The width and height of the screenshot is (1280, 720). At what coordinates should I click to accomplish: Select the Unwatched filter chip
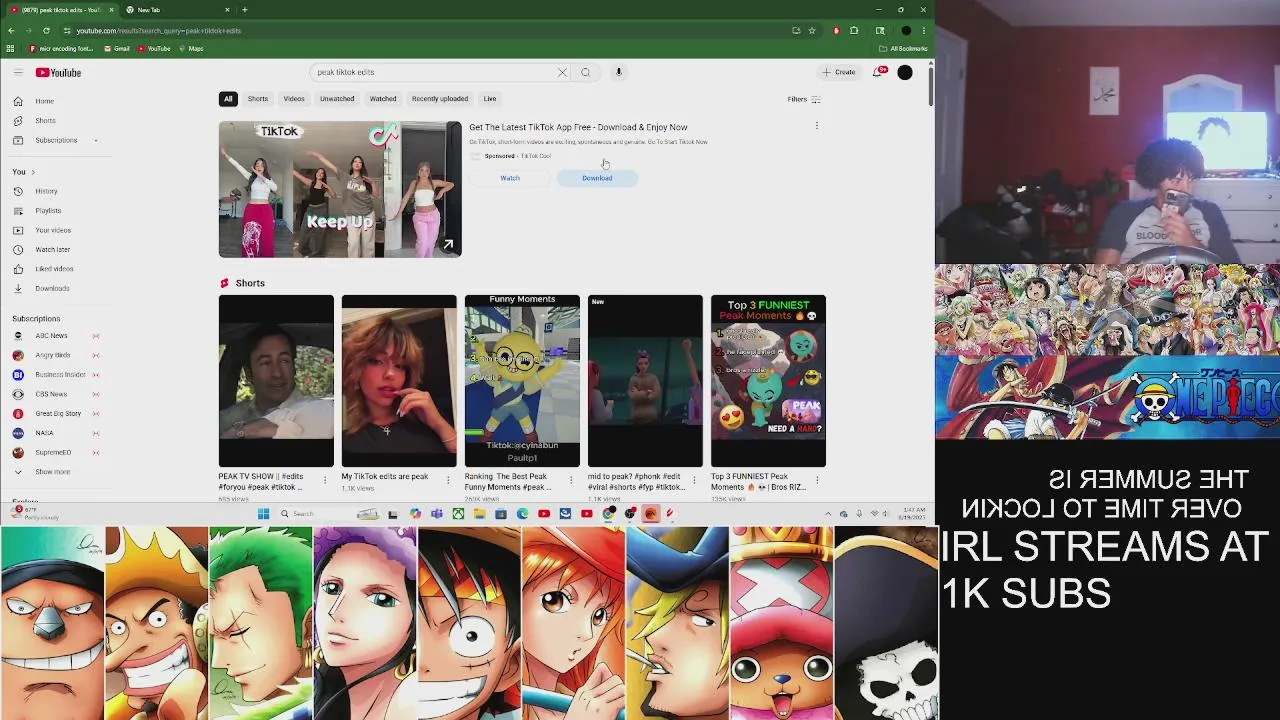pyautogui.click(x=337, y=99)
